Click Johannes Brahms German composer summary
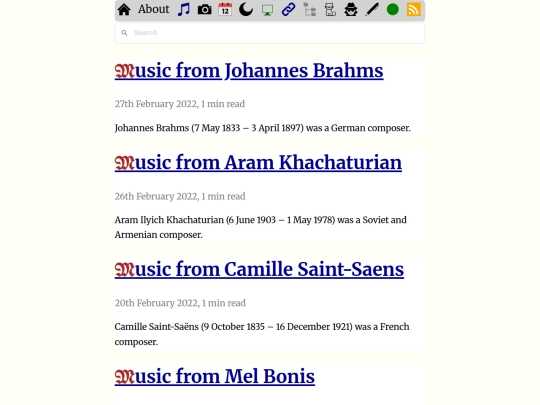The height and width of the screenshot is (405, 540). pos(262,128)
